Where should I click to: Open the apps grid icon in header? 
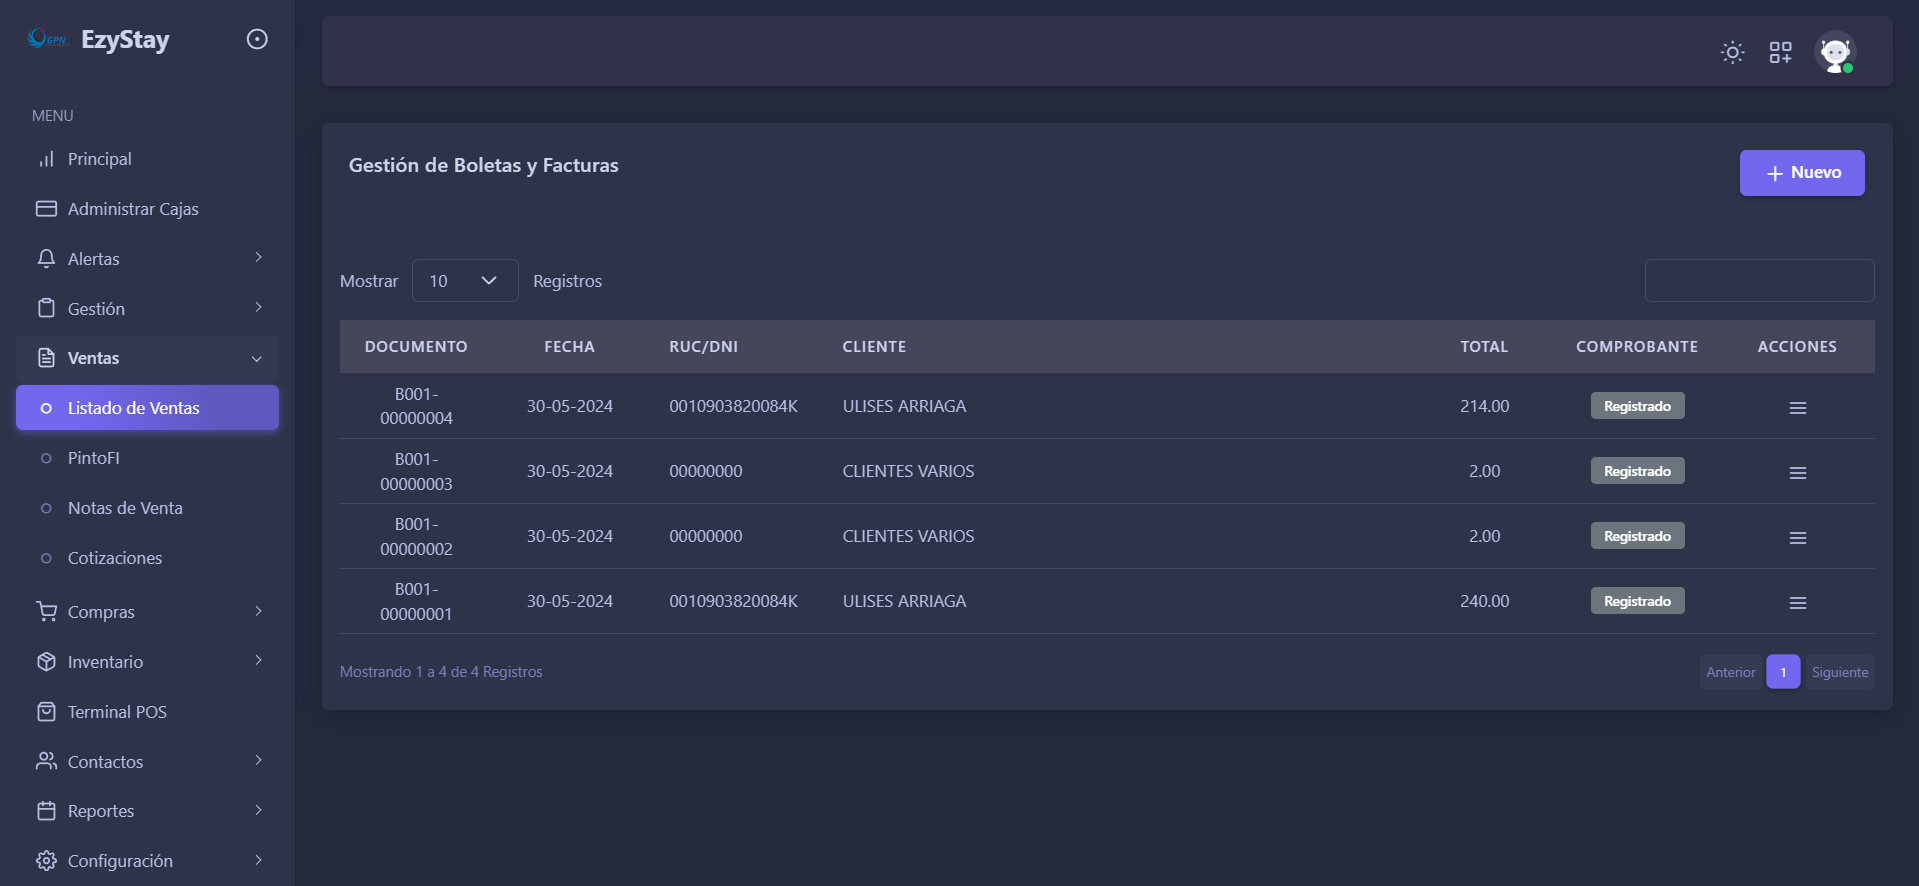(x=1780, y=52)
